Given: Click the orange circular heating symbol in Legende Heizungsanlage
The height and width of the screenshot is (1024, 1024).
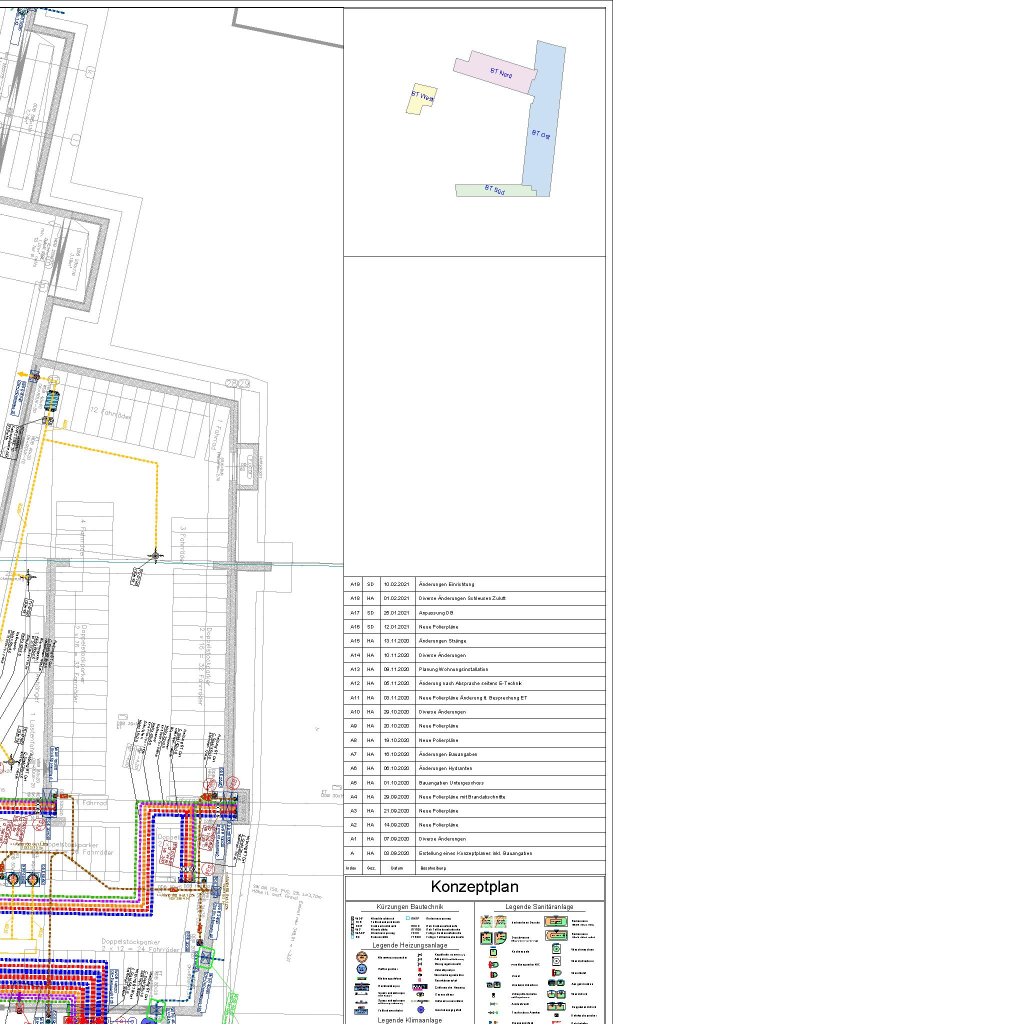Looking at the screenshot, I should coord(360,956).
